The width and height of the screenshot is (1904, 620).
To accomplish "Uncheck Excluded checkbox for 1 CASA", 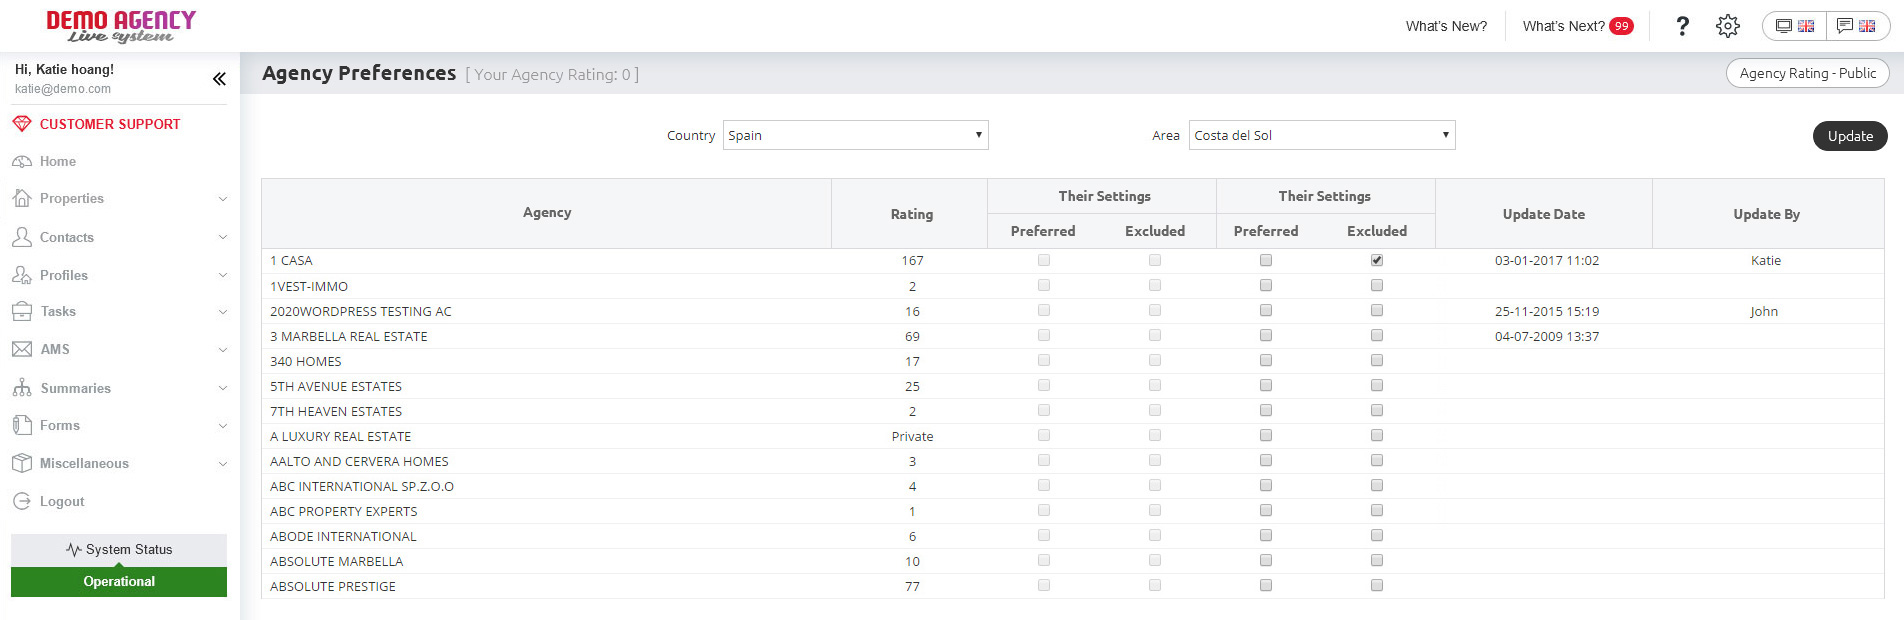I will 1377,260.
